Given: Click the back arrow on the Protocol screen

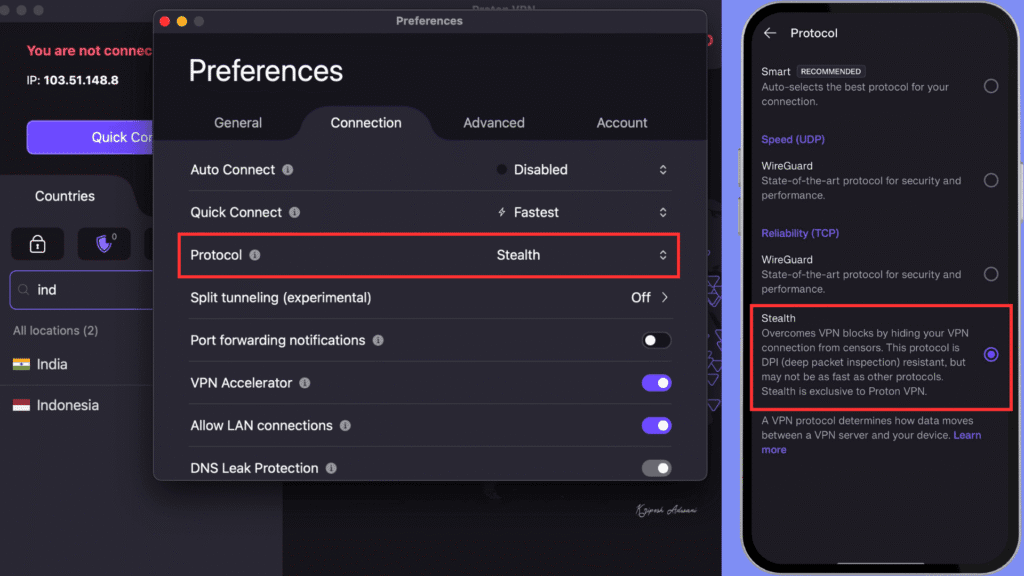Looking at the screenshot, I should click(x=770, y=33).
